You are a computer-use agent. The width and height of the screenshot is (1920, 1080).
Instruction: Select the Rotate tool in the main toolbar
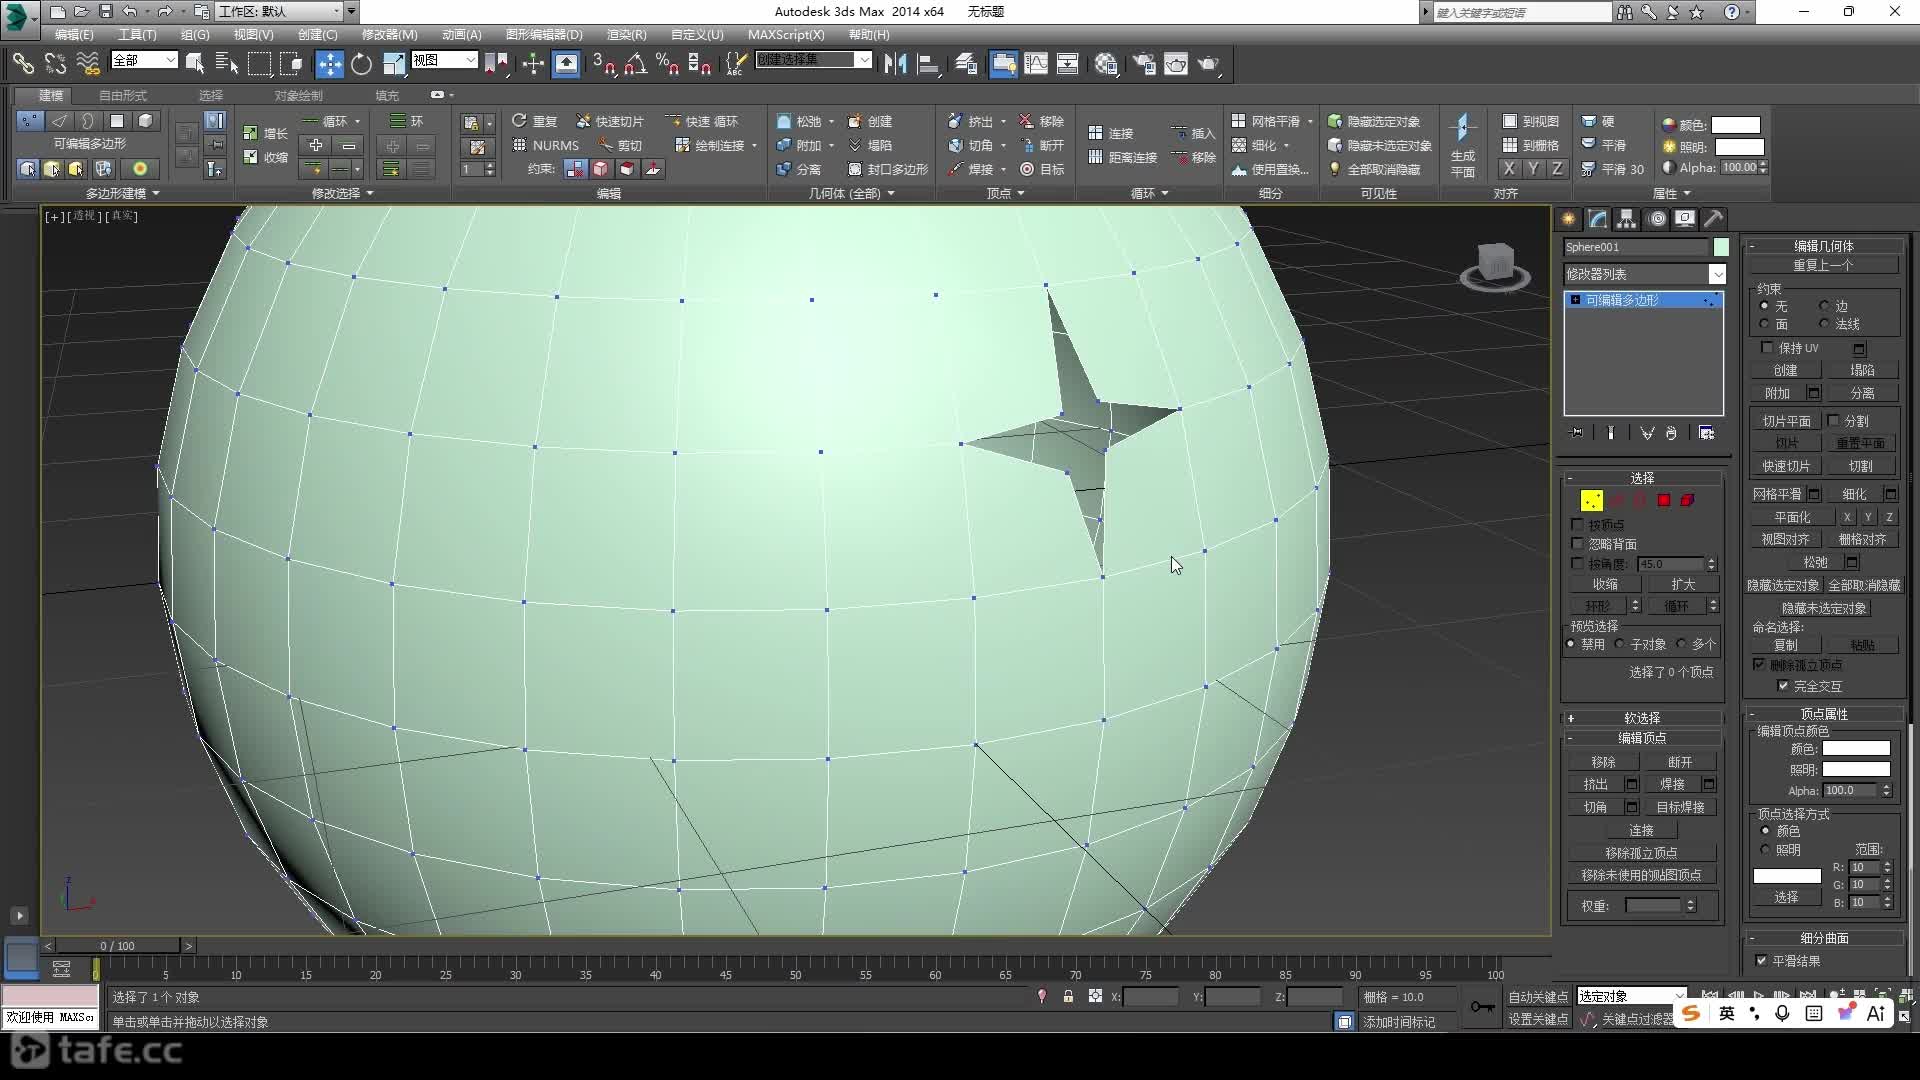[x=361, y=64]
